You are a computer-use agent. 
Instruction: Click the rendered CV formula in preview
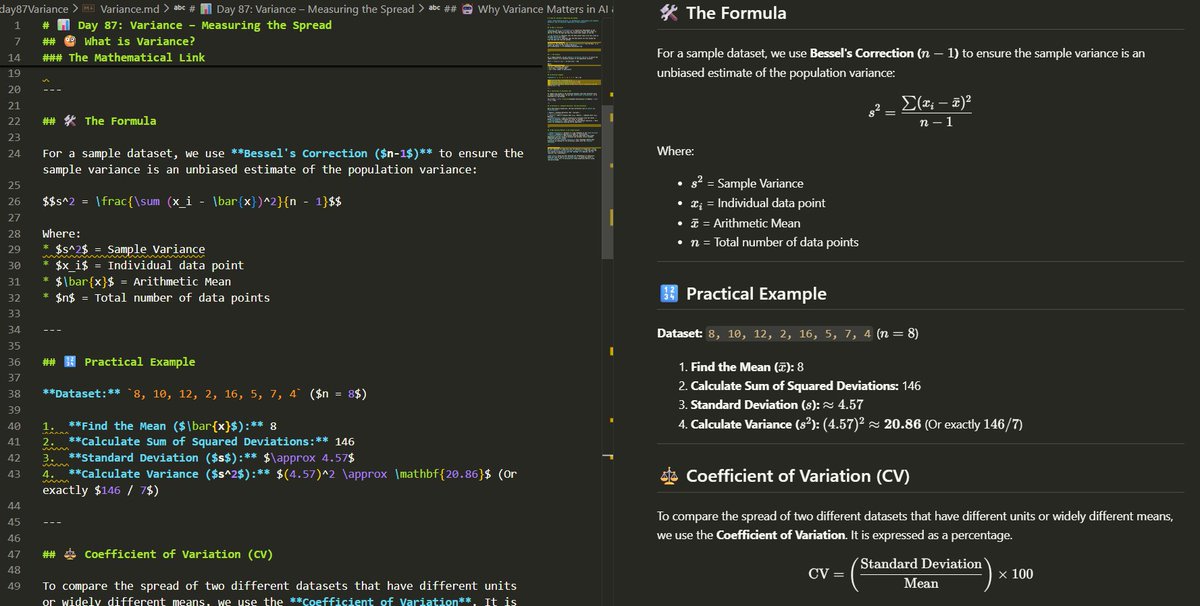click(x=921, y=574)
